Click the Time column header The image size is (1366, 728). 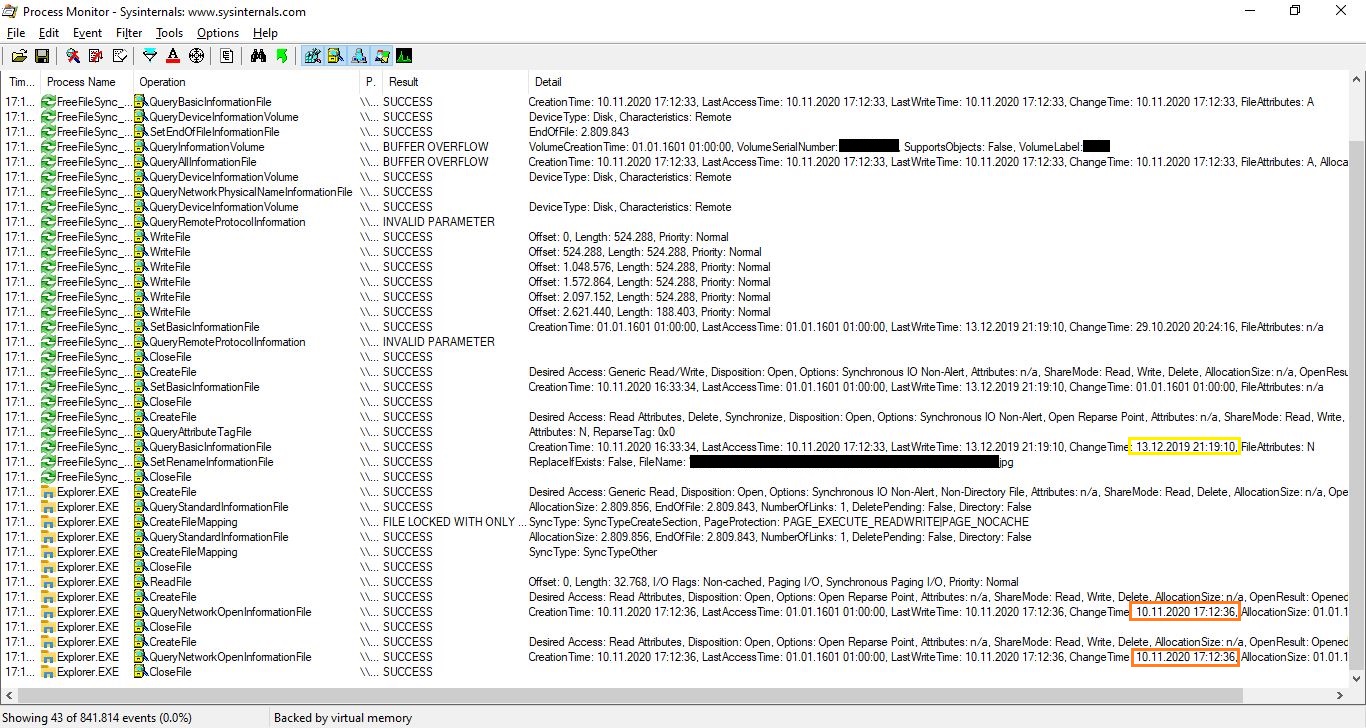(x=21, y=82)
